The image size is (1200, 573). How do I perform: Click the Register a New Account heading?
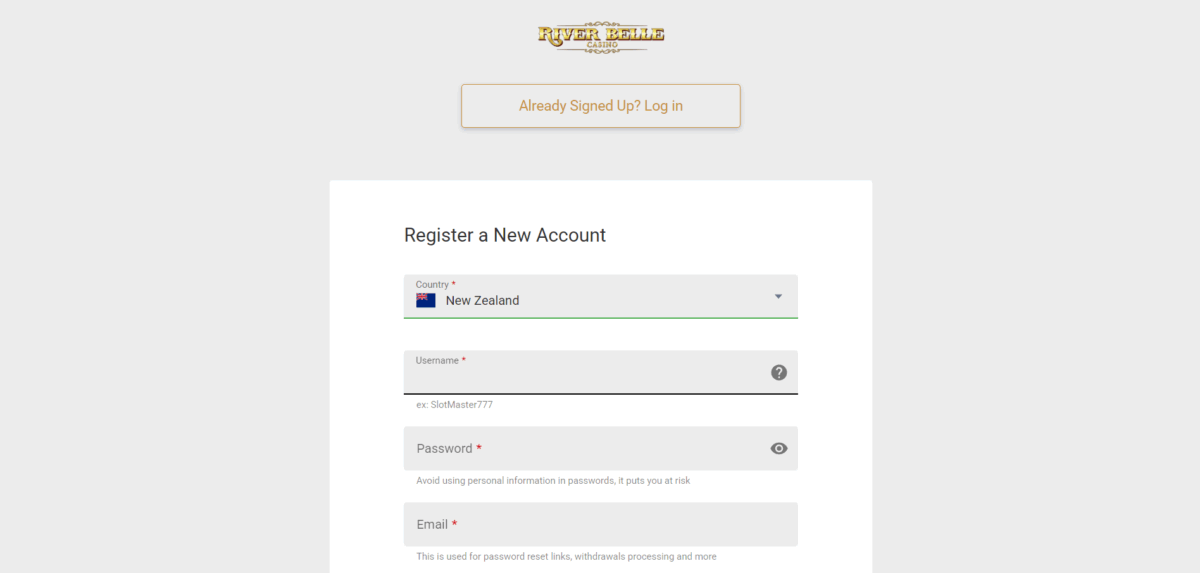point(505,236)
